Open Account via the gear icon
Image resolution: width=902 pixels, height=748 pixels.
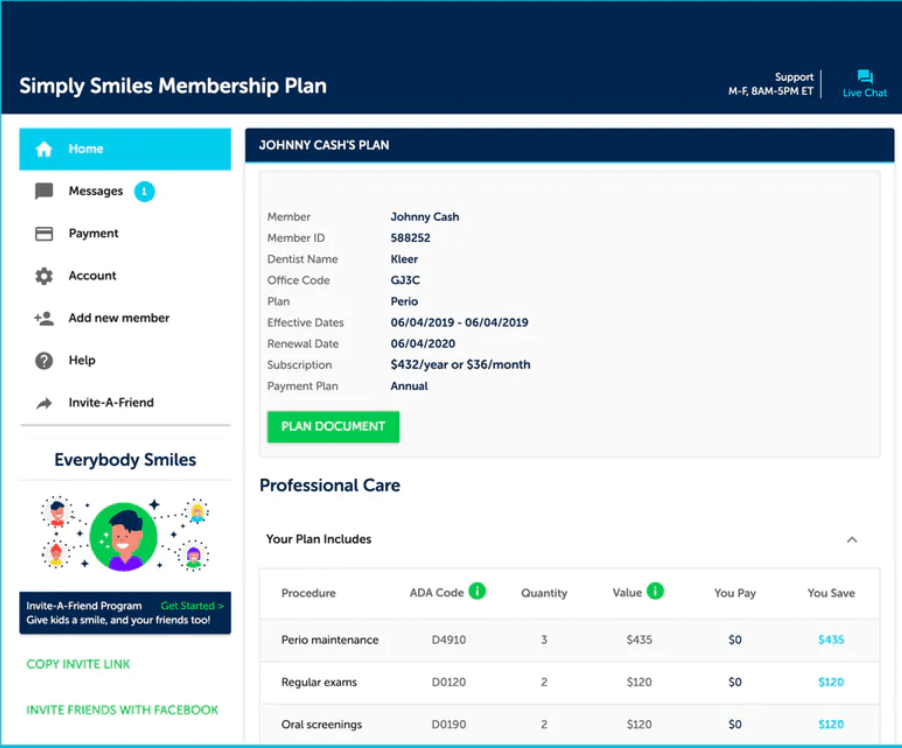(44, 276)
